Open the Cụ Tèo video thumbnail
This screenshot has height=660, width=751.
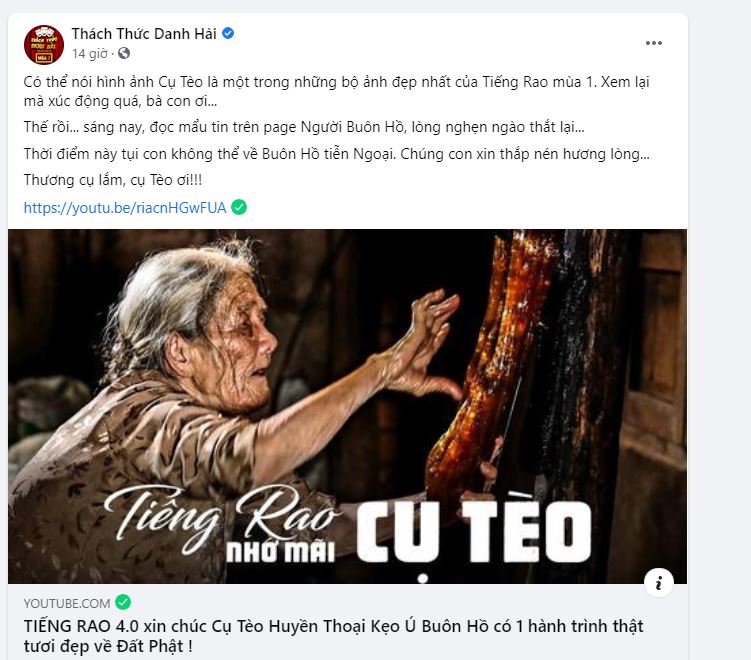click(x=347, y=406)
